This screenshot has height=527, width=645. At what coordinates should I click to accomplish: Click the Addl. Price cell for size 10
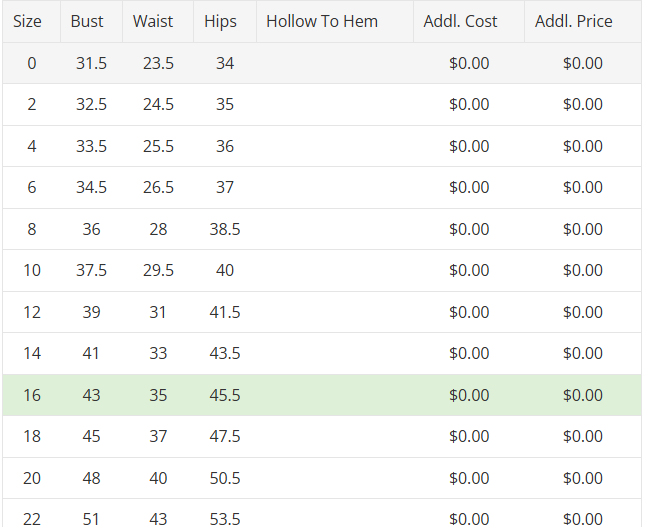[583, 270]
